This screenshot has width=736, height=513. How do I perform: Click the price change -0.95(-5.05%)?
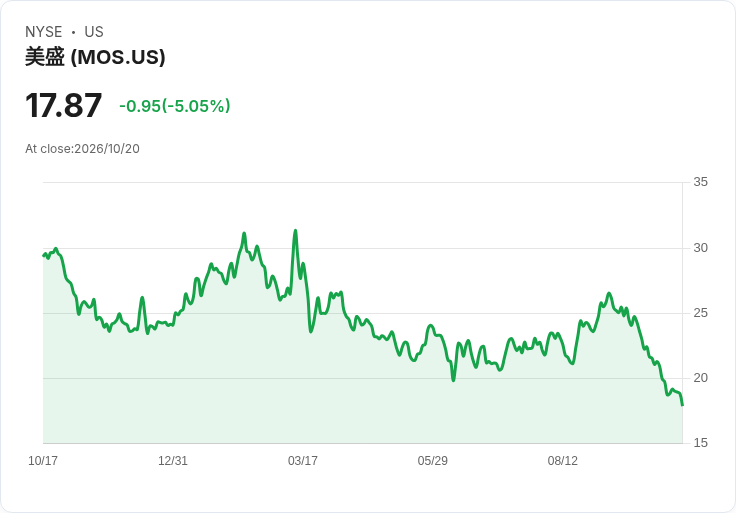175,106
